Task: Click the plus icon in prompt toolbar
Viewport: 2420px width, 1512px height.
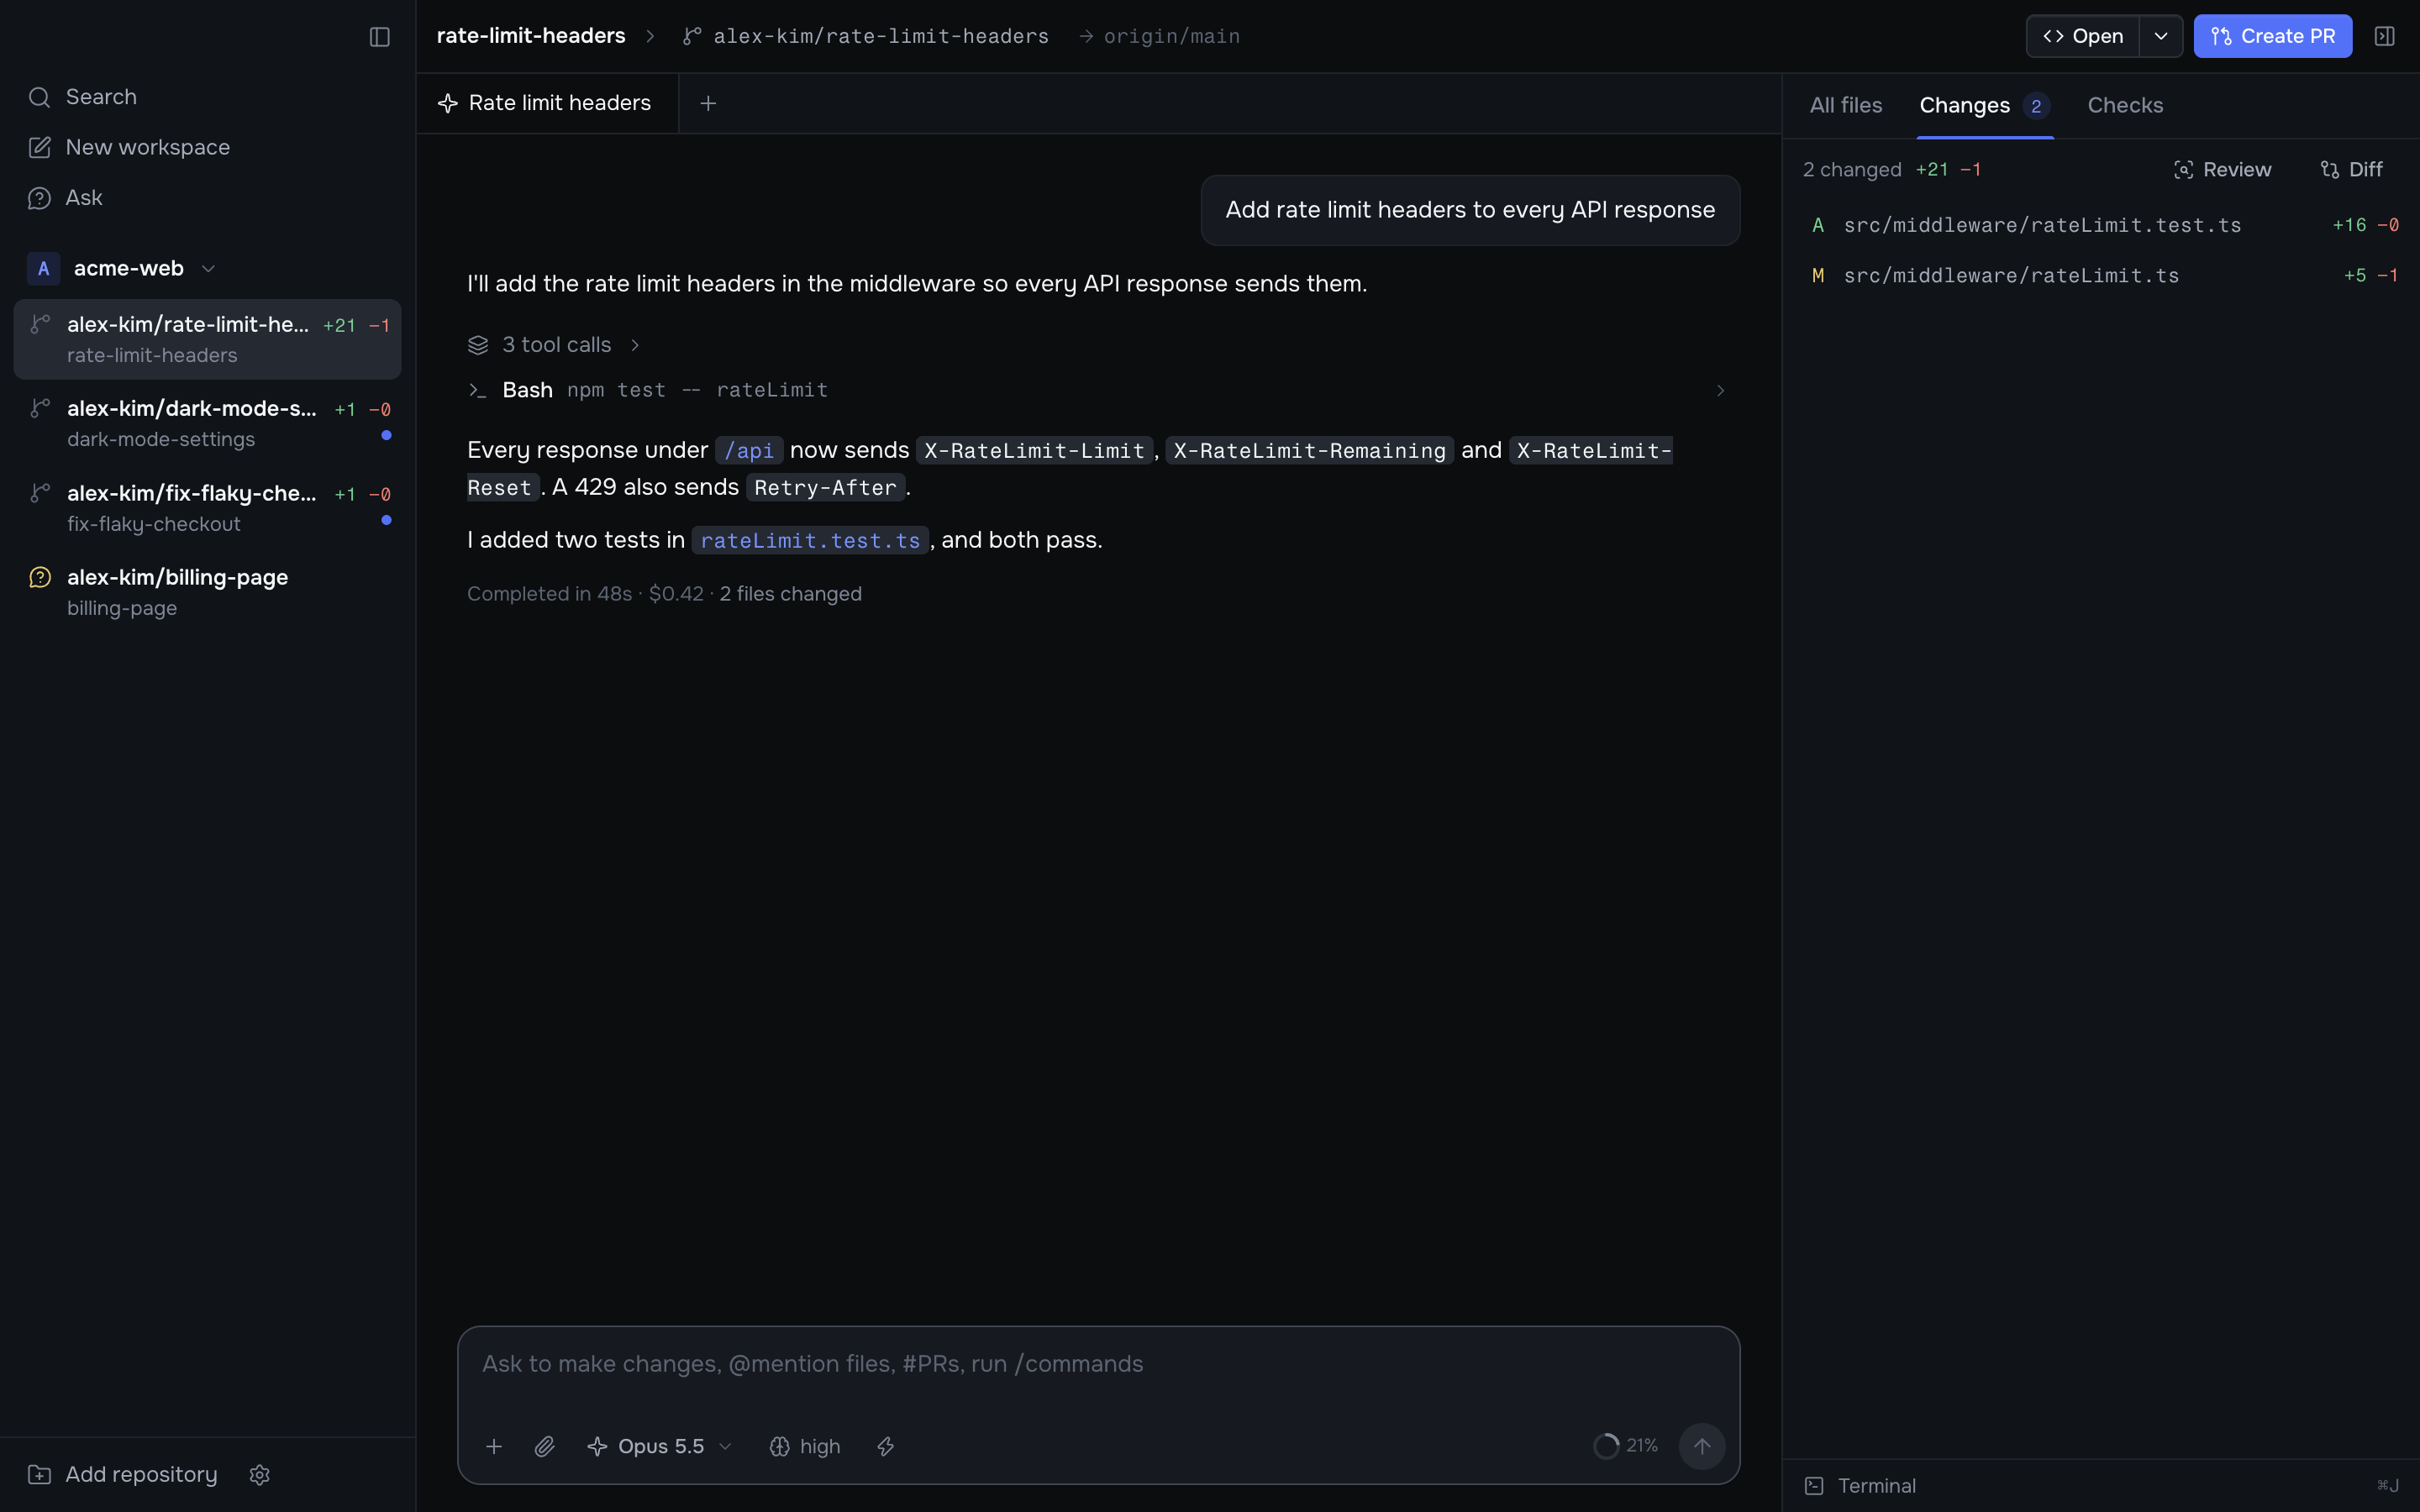Action: click(x=494, y=1446)
